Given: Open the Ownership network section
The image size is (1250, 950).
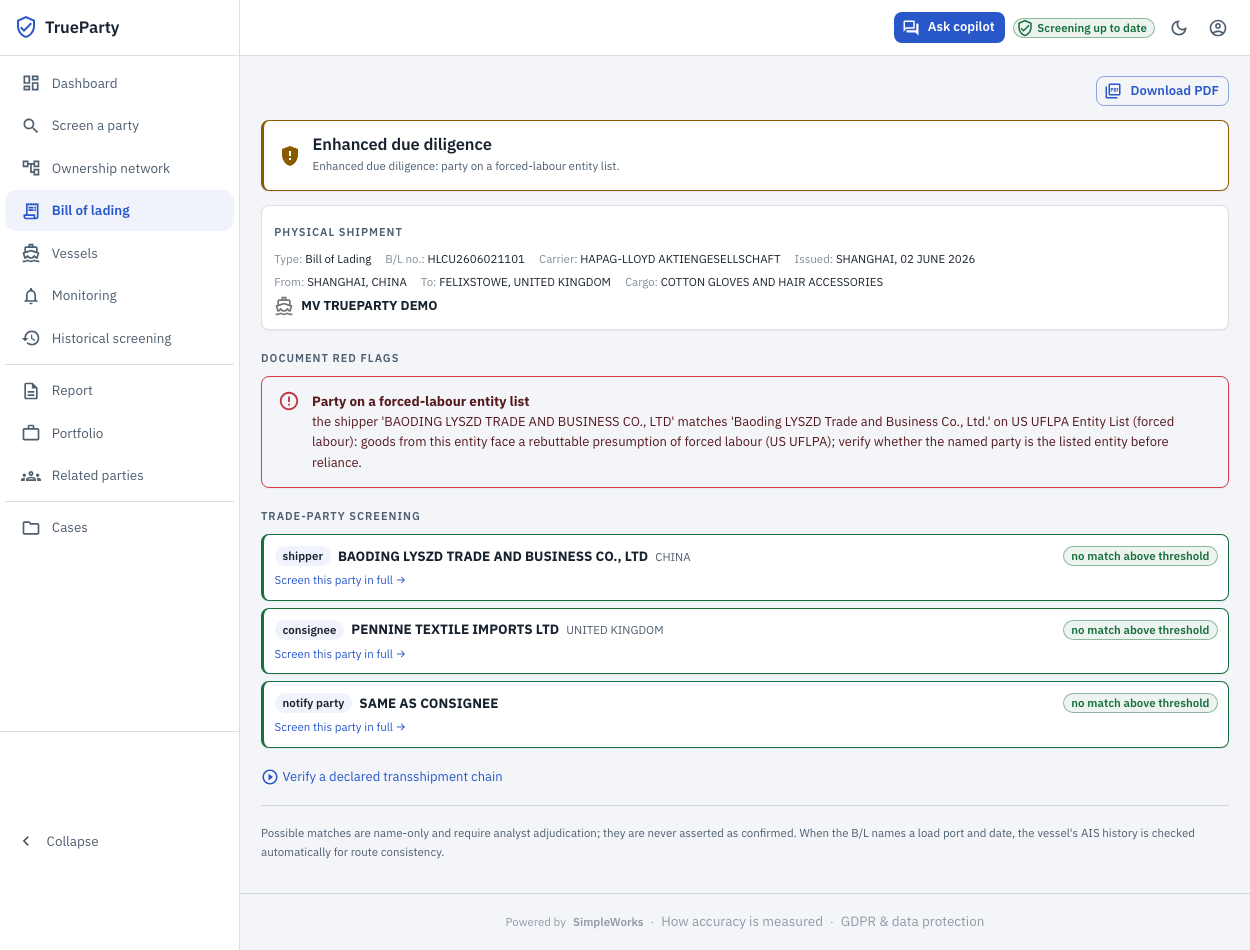Looking at the screenshot, I should click(x=119, y=168).
